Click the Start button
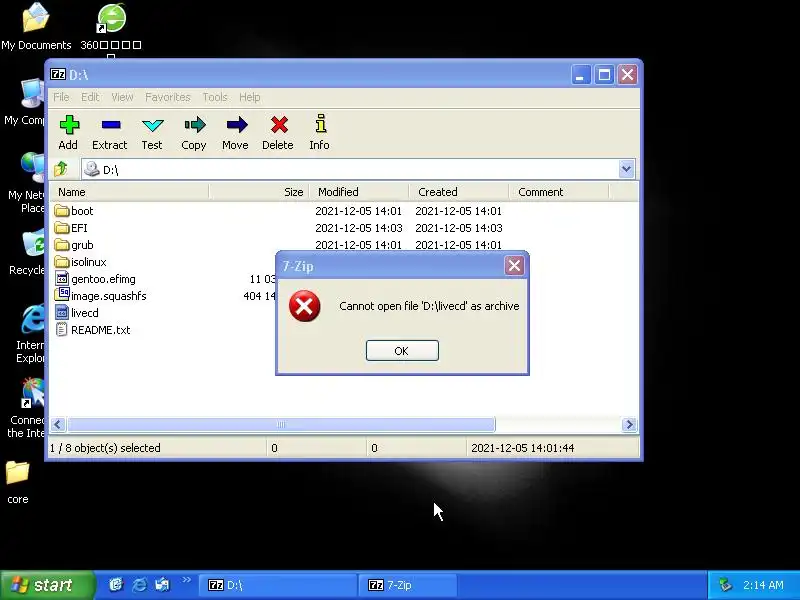The width and height of the screenshot is (800, 600). (47, 585)
